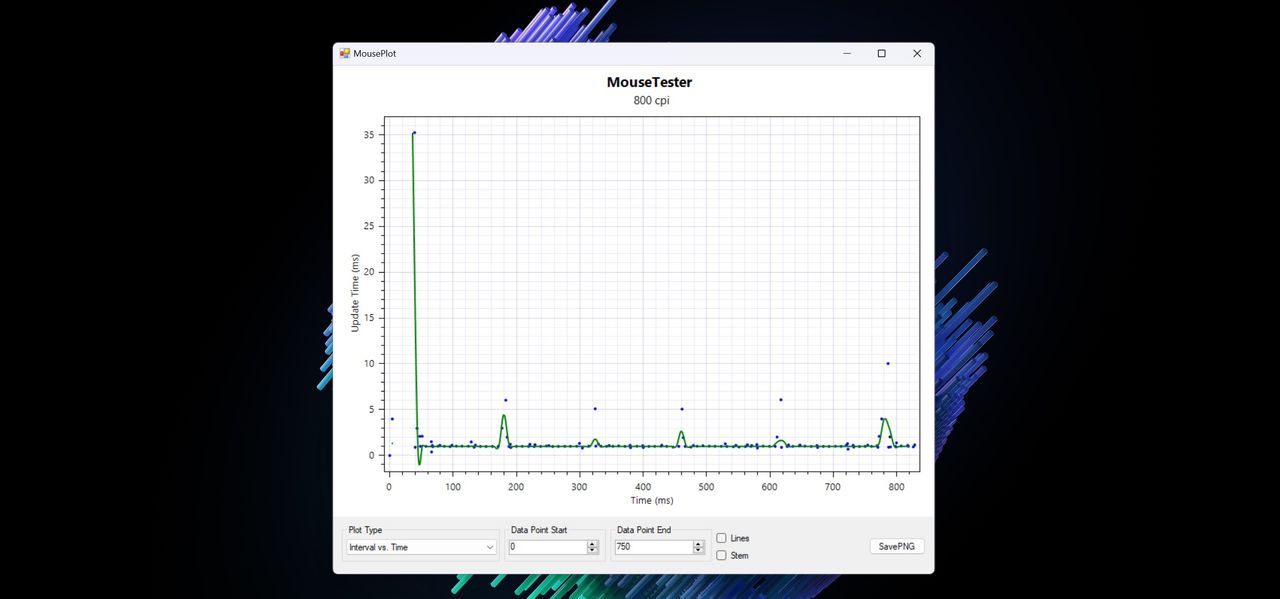Maximize the MousePlot window
The width and height of the screenshot is (1280, 599).
click(881, 54)
